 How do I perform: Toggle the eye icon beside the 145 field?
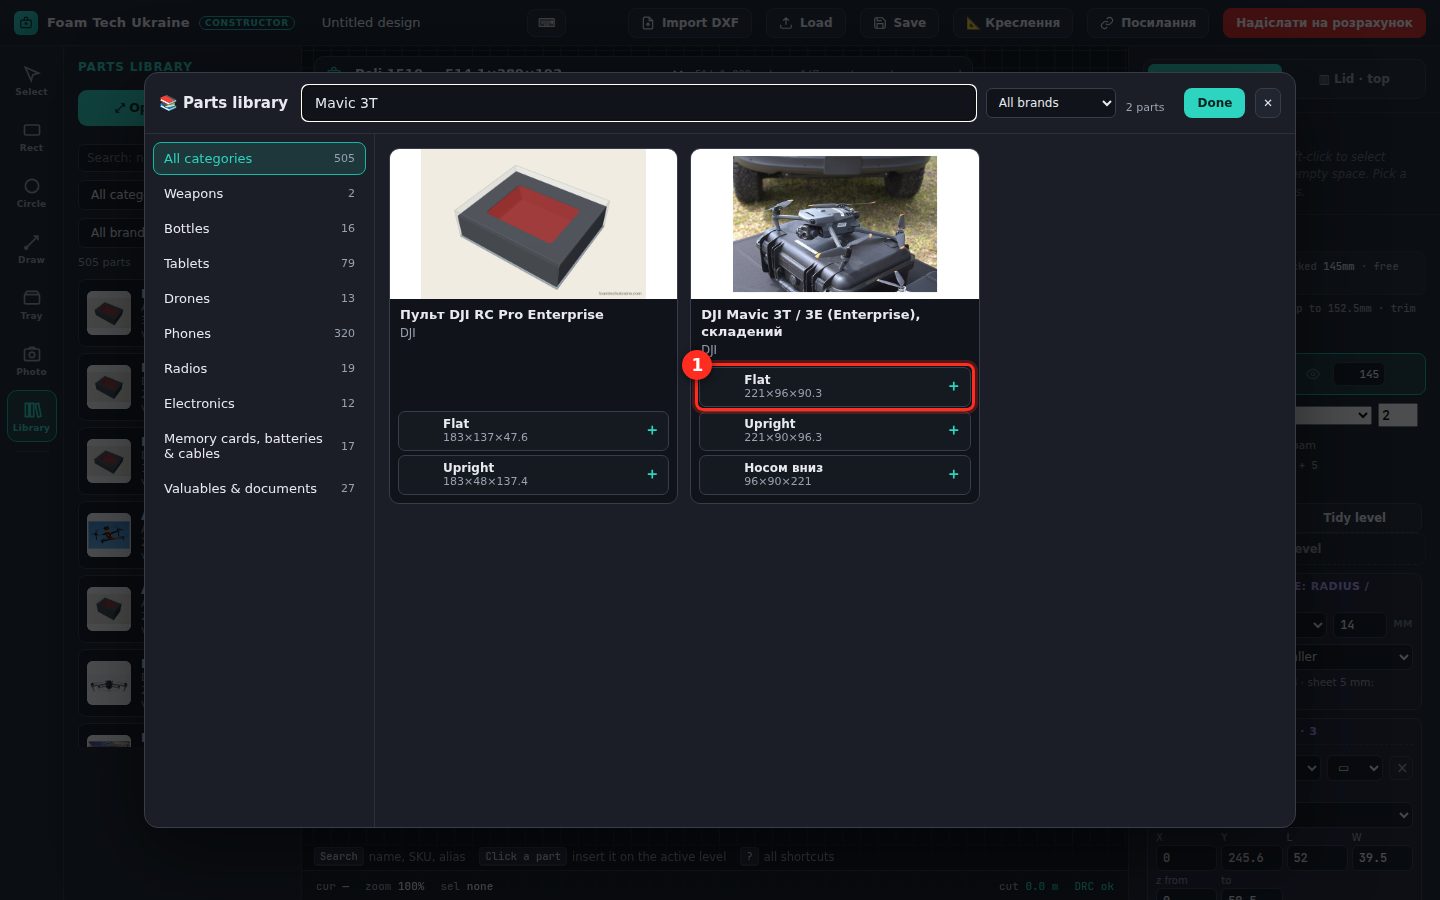pos(1312,374)
